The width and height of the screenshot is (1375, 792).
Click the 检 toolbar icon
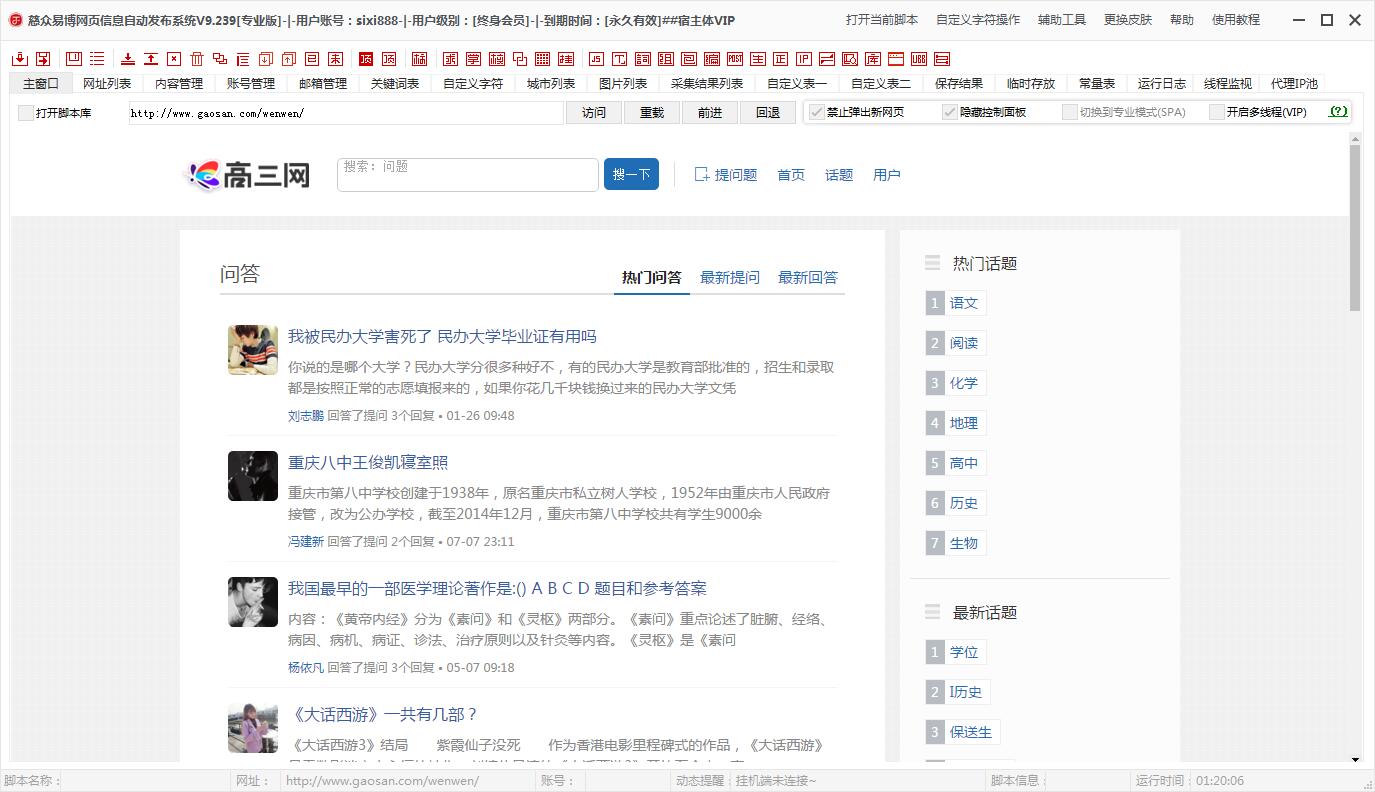(496, 59)
